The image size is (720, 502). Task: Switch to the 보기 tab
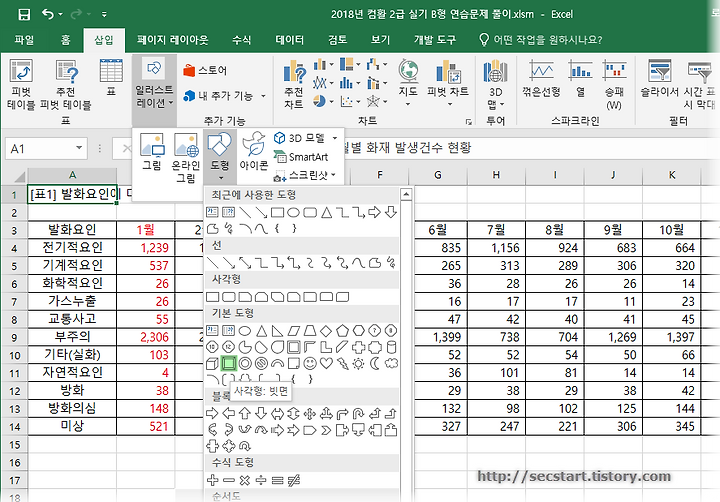coord(380,40)
